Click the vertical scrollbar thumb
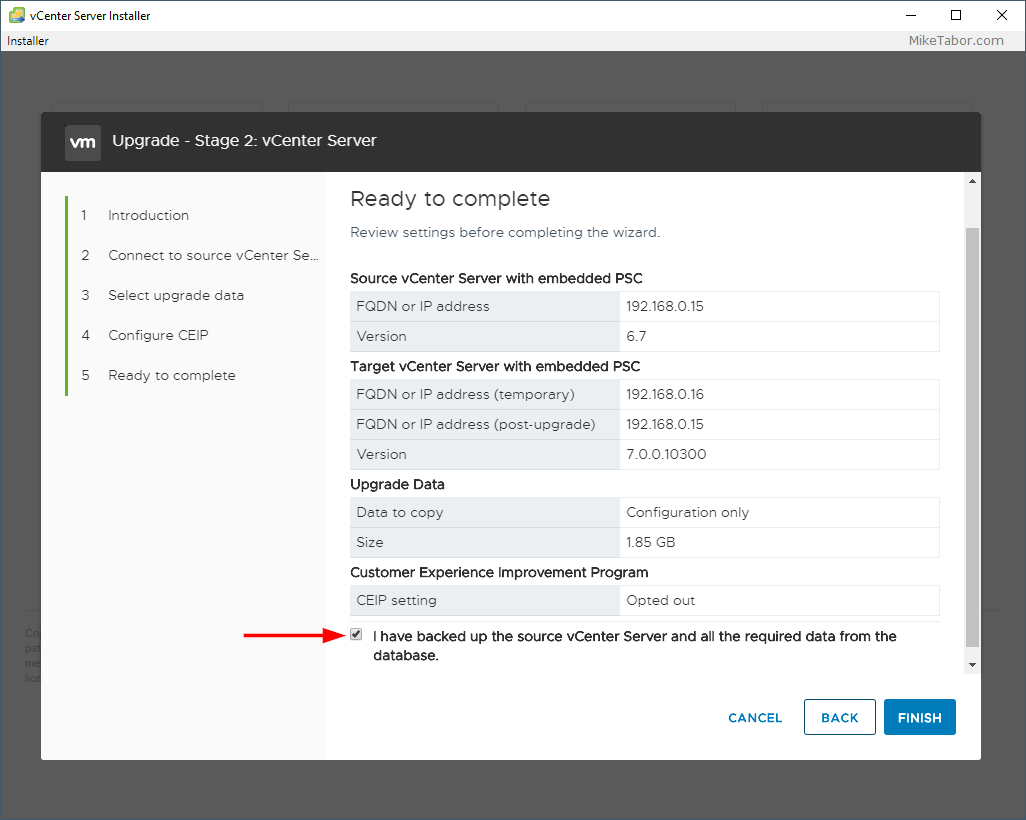Viewport: 1026px width, 820px height. (972, 437)
